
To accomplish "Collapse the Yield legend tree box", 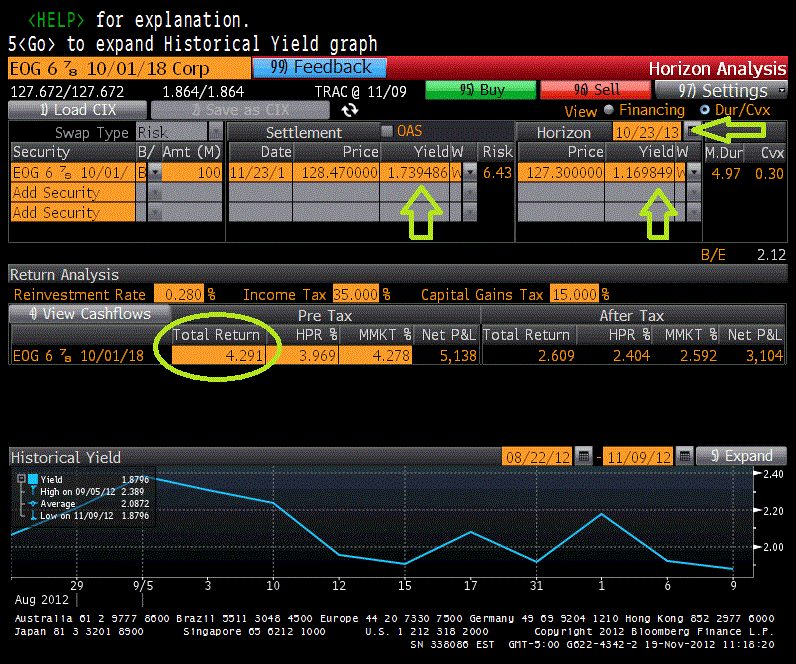I will point(21,478).
